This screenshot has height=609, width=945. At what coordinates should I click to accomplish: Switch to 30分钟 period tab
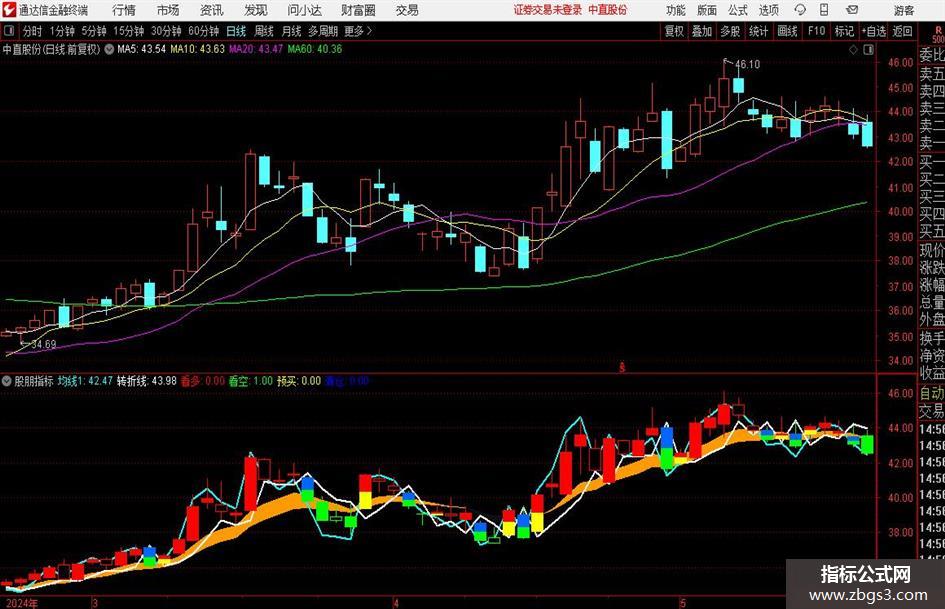point(166,31)
